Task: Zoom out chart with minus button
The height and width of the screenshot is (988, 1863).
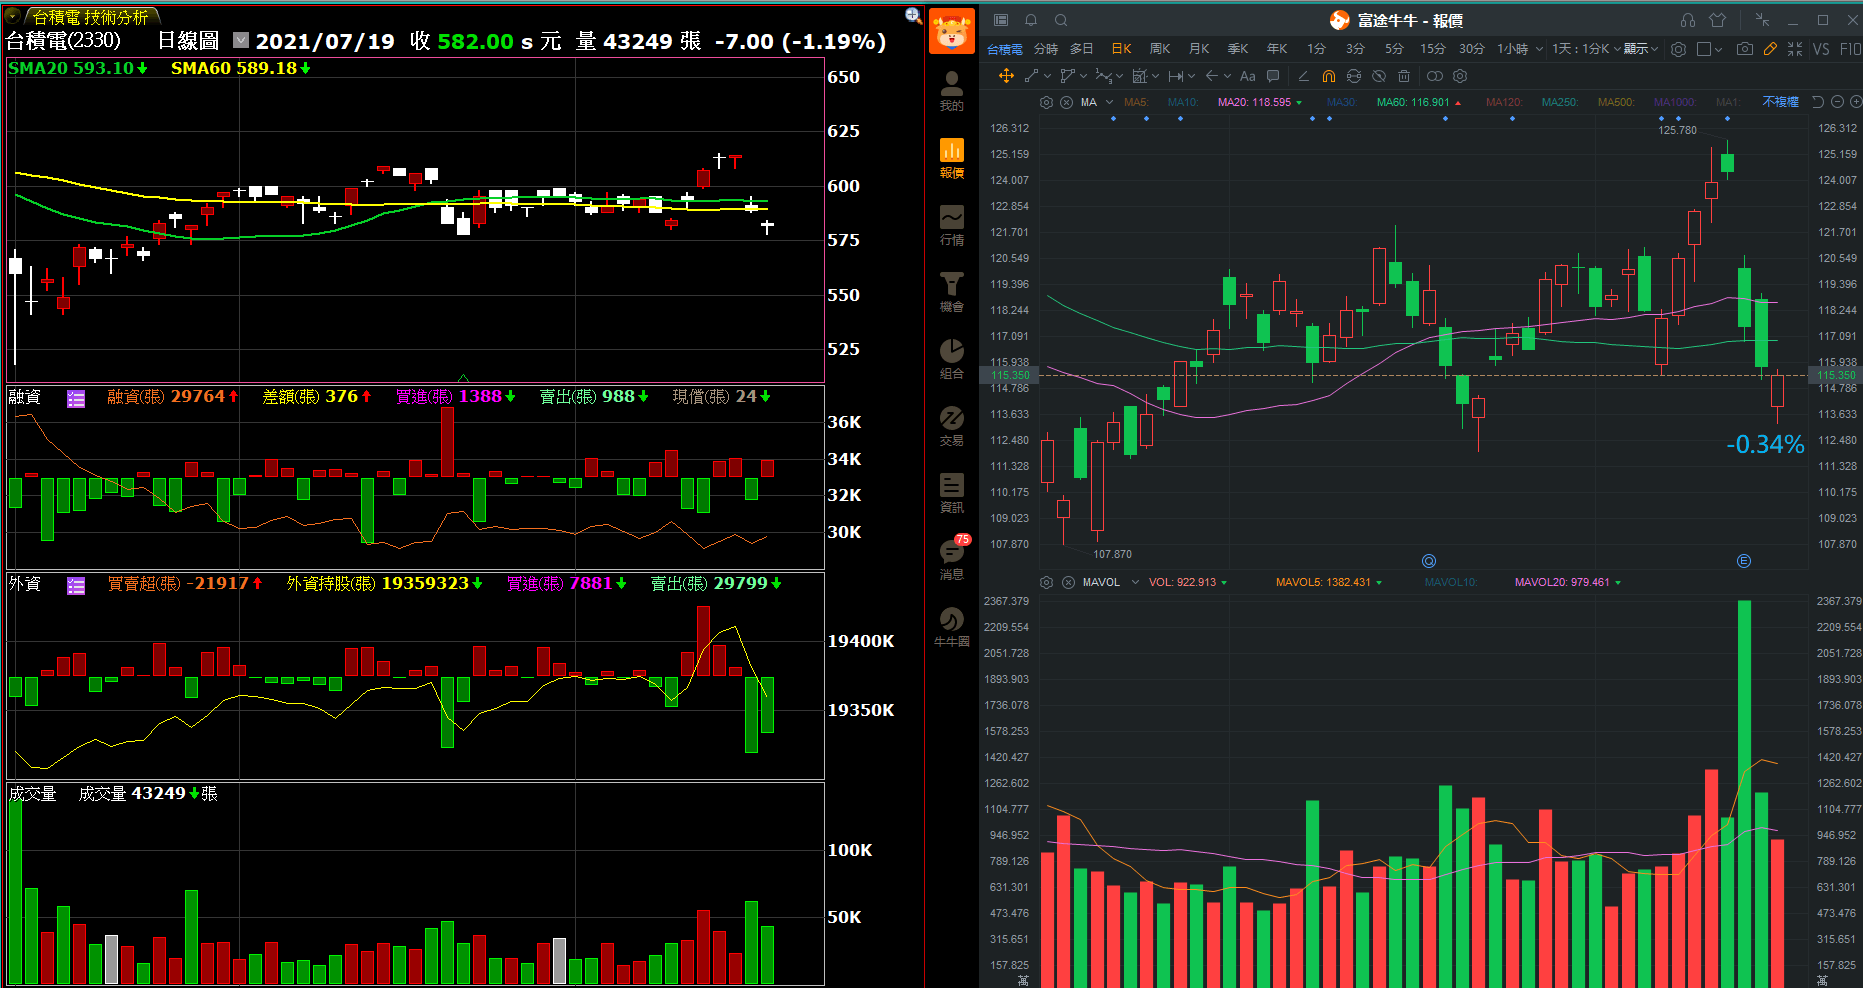Action: click(x=1837, y=102)
